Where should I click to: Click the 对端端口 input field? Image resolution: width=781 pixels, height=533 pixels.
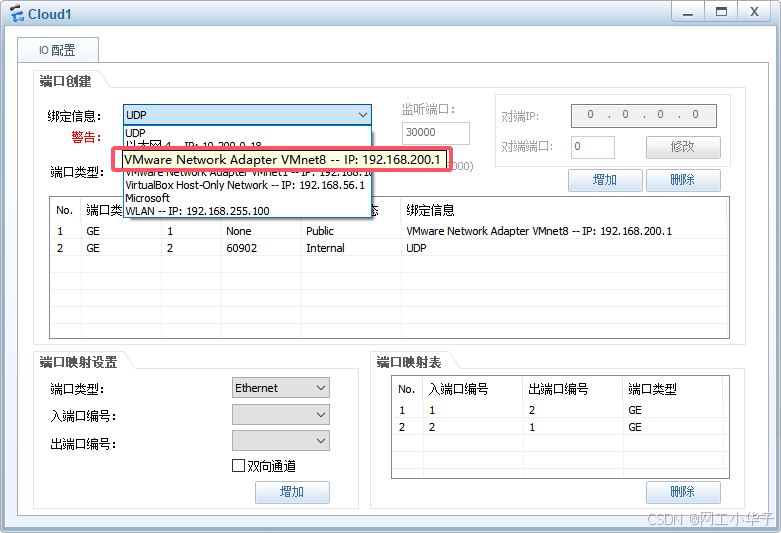(x=593, y=147)
